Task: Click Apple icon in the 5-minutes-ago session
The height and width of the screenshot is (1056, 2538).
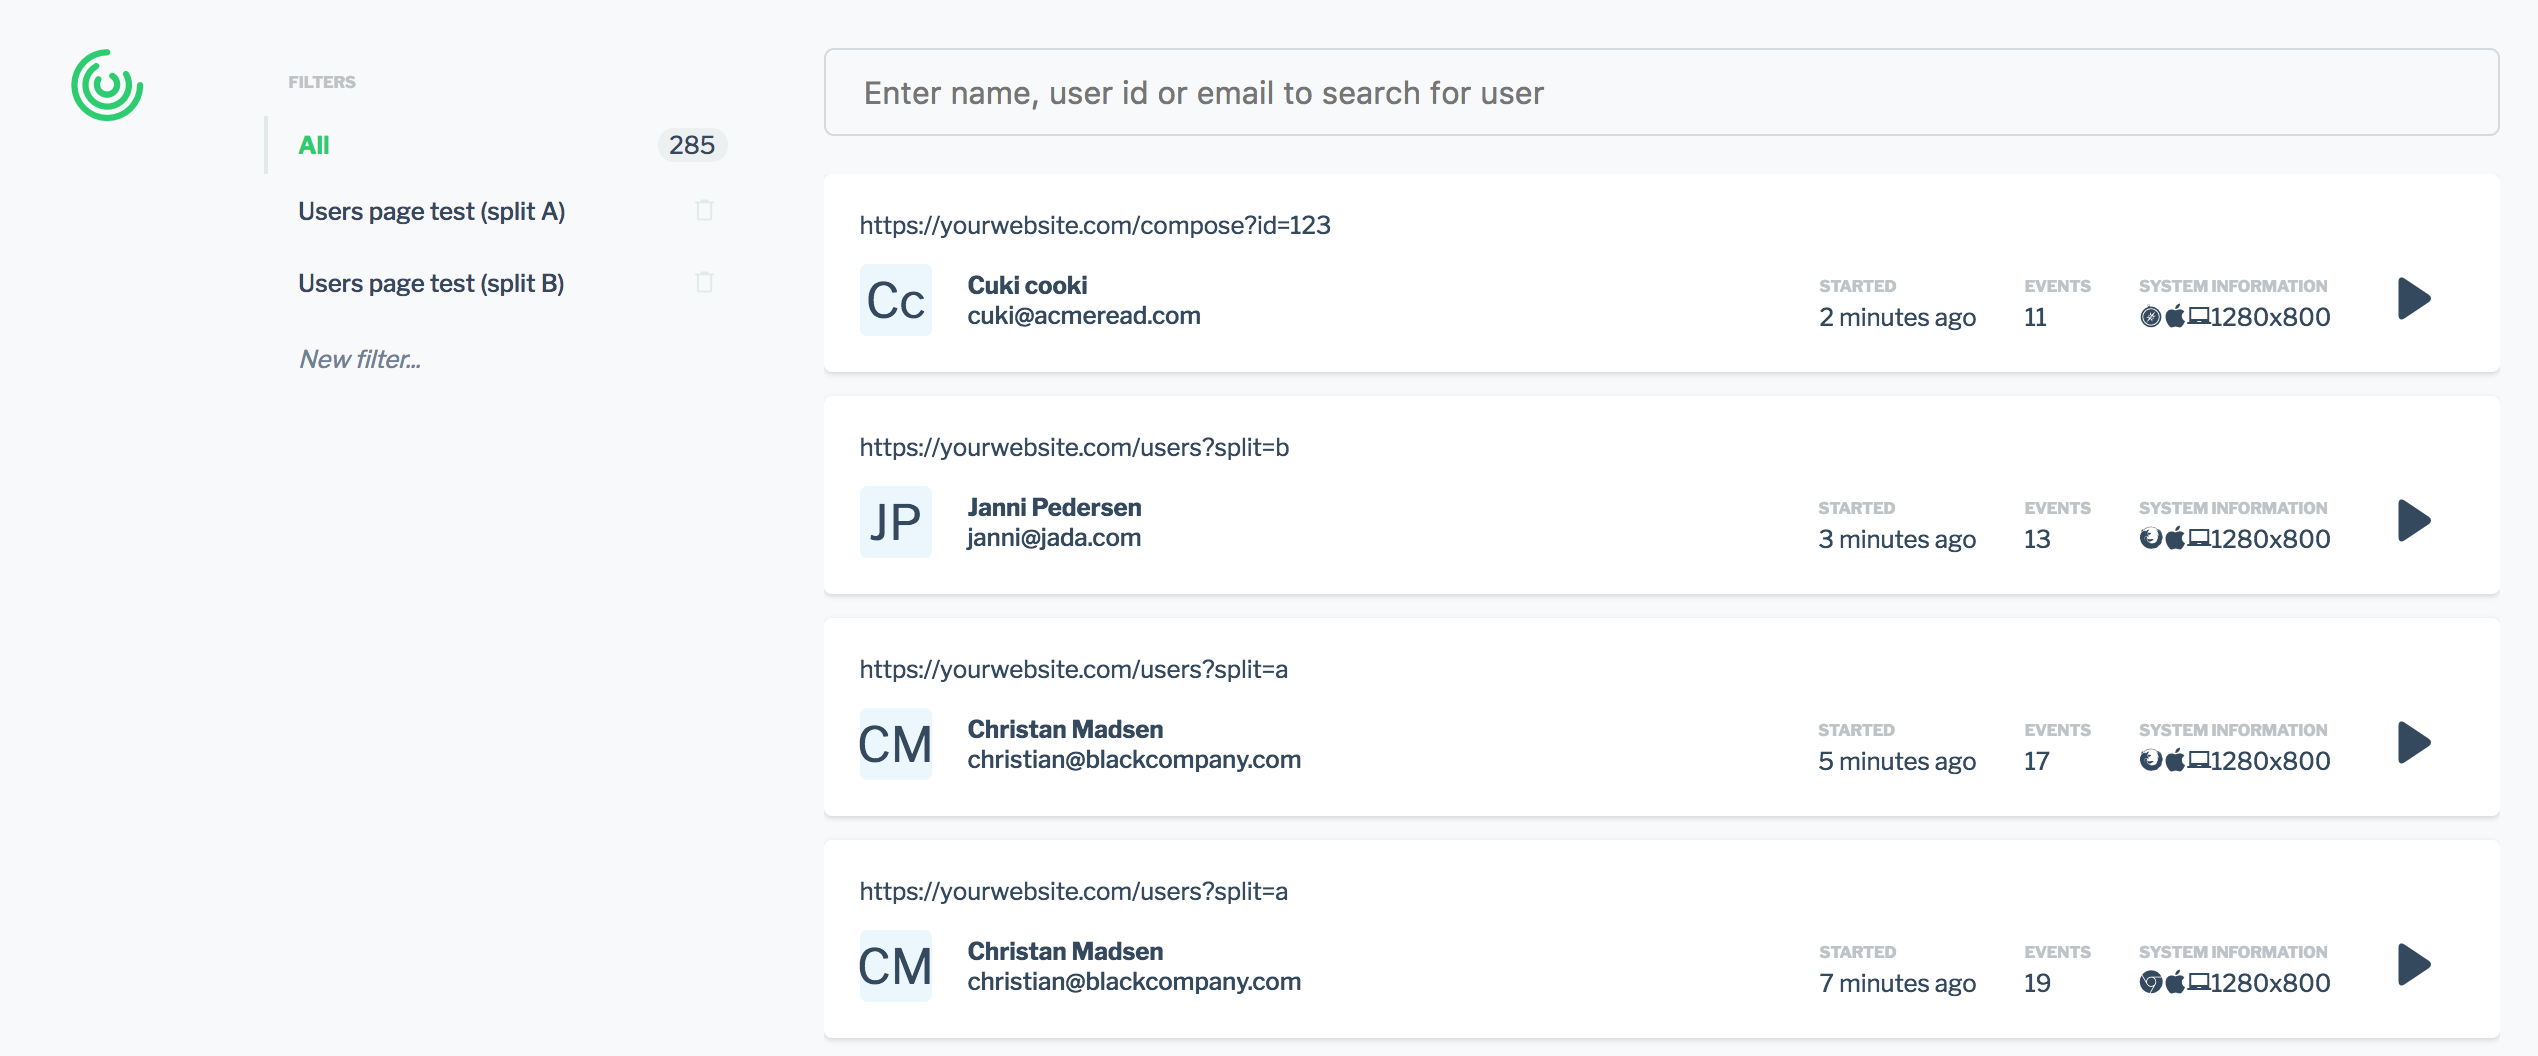Action: click(x=2175, y=761)
